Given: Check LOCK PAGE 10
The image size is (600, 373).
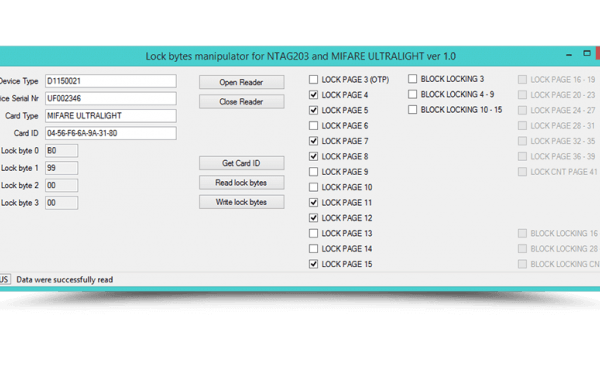Looking at the screenshot, I should (313, 187).
